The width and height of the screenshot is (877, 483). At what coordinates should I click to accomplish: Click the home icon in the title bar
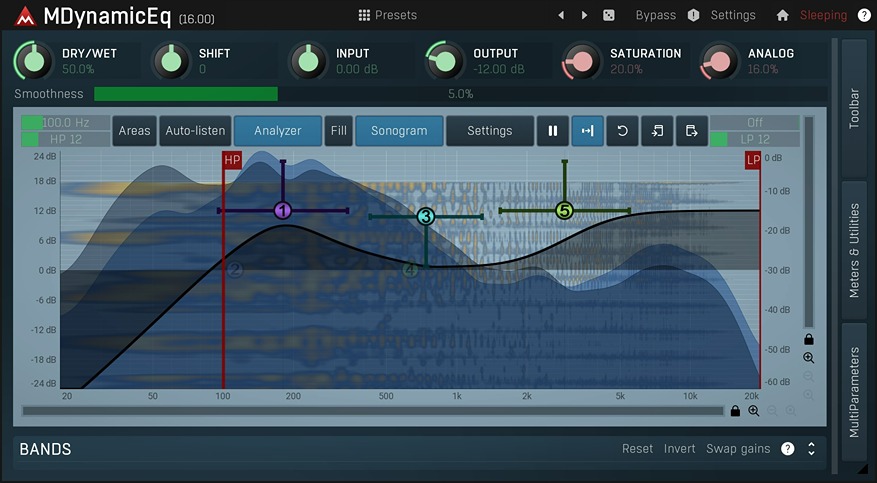782,15
